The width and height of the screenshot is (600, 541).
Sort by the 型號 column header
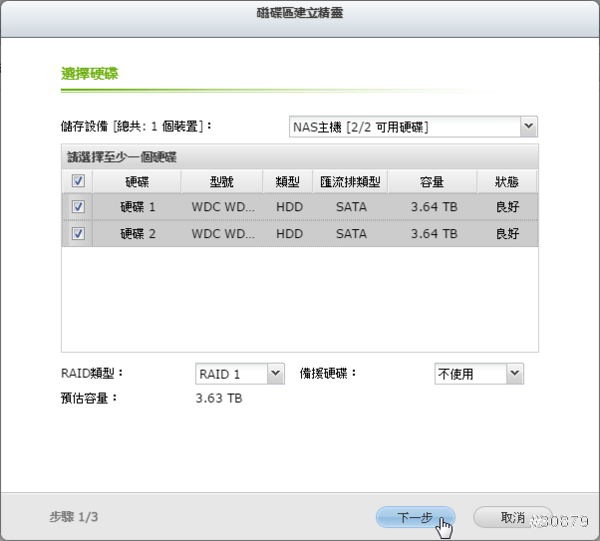(x=222, y=182)
